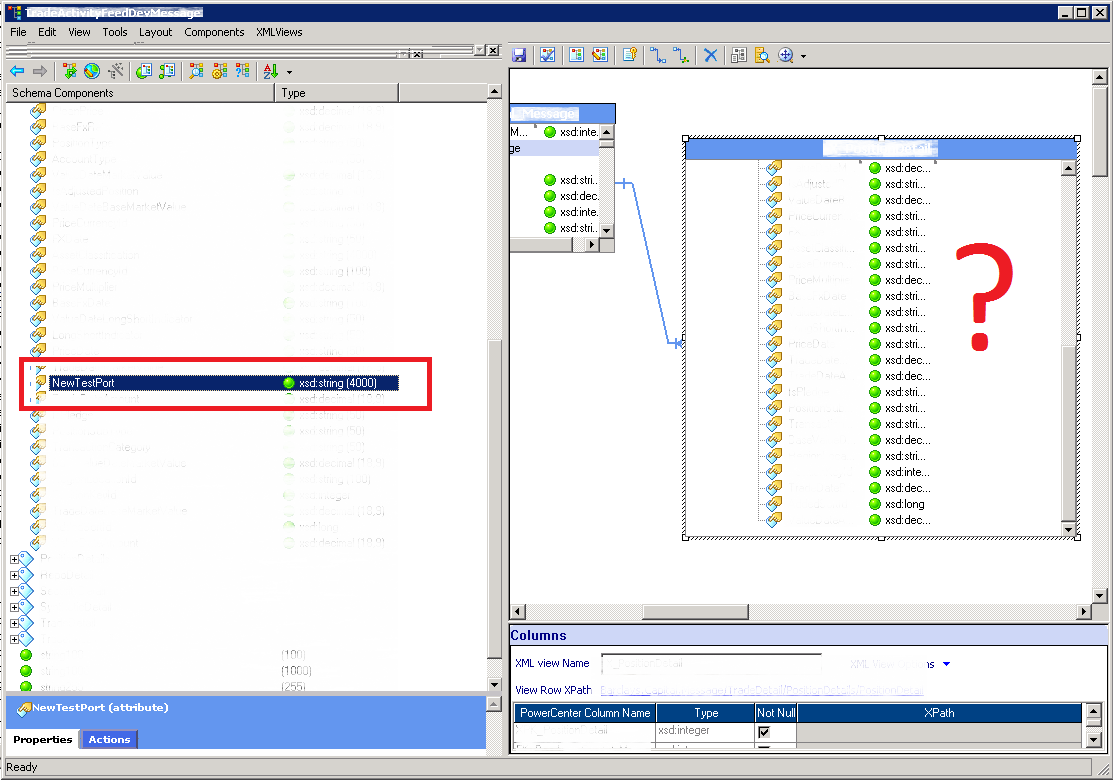This screenshot has width=1113, height=780.
Task: Click the XML view vertical scrollbar down arrow
Action: (x=1069, y=529)
